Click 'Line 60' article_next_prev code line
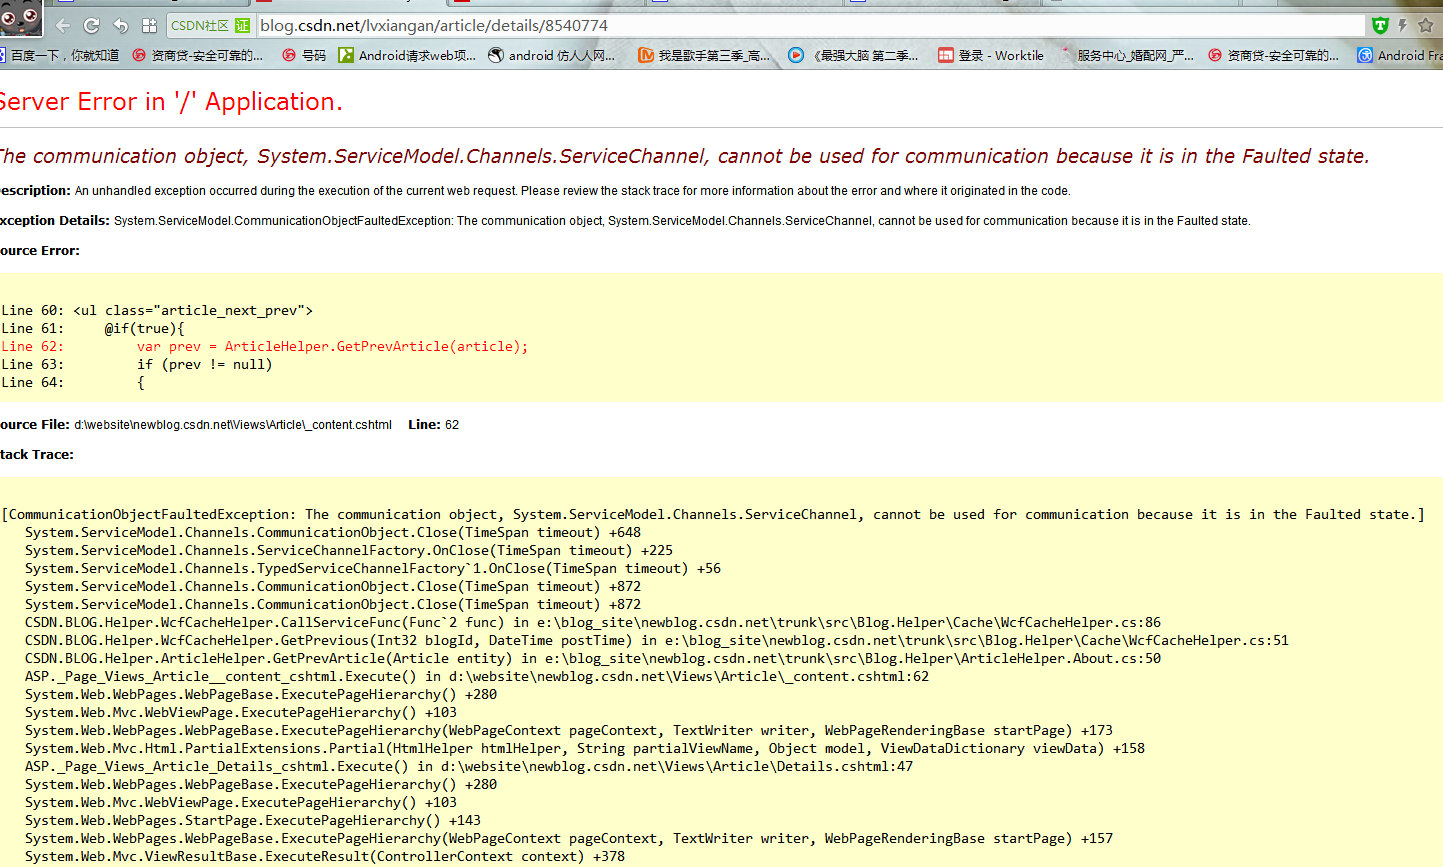The height and width of the screenshot is (867, 1443). [x=157, y=310]
